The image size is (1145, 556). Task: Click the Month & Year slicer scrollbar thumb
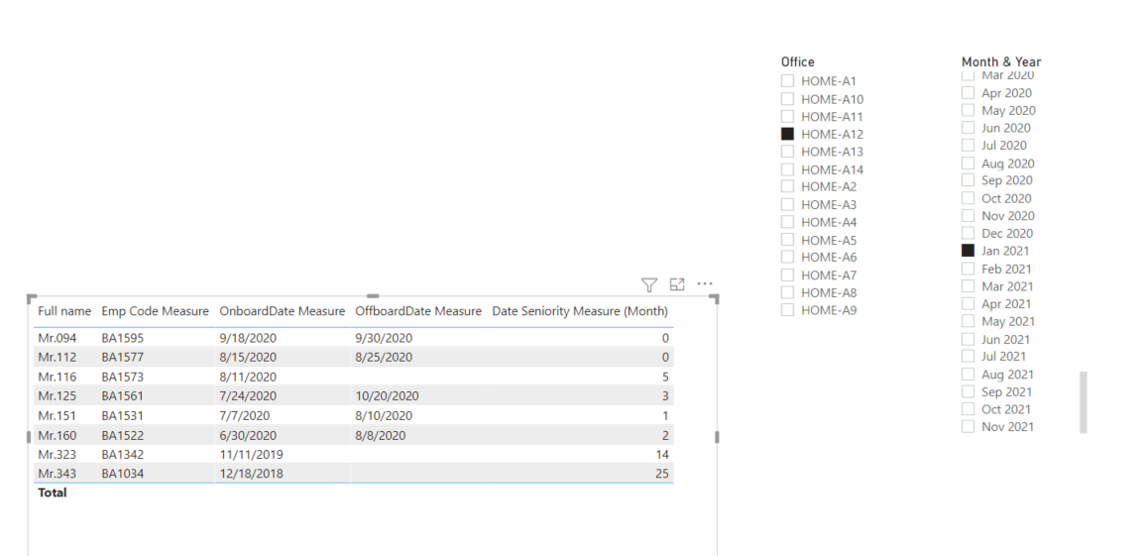coord(1083,403)
